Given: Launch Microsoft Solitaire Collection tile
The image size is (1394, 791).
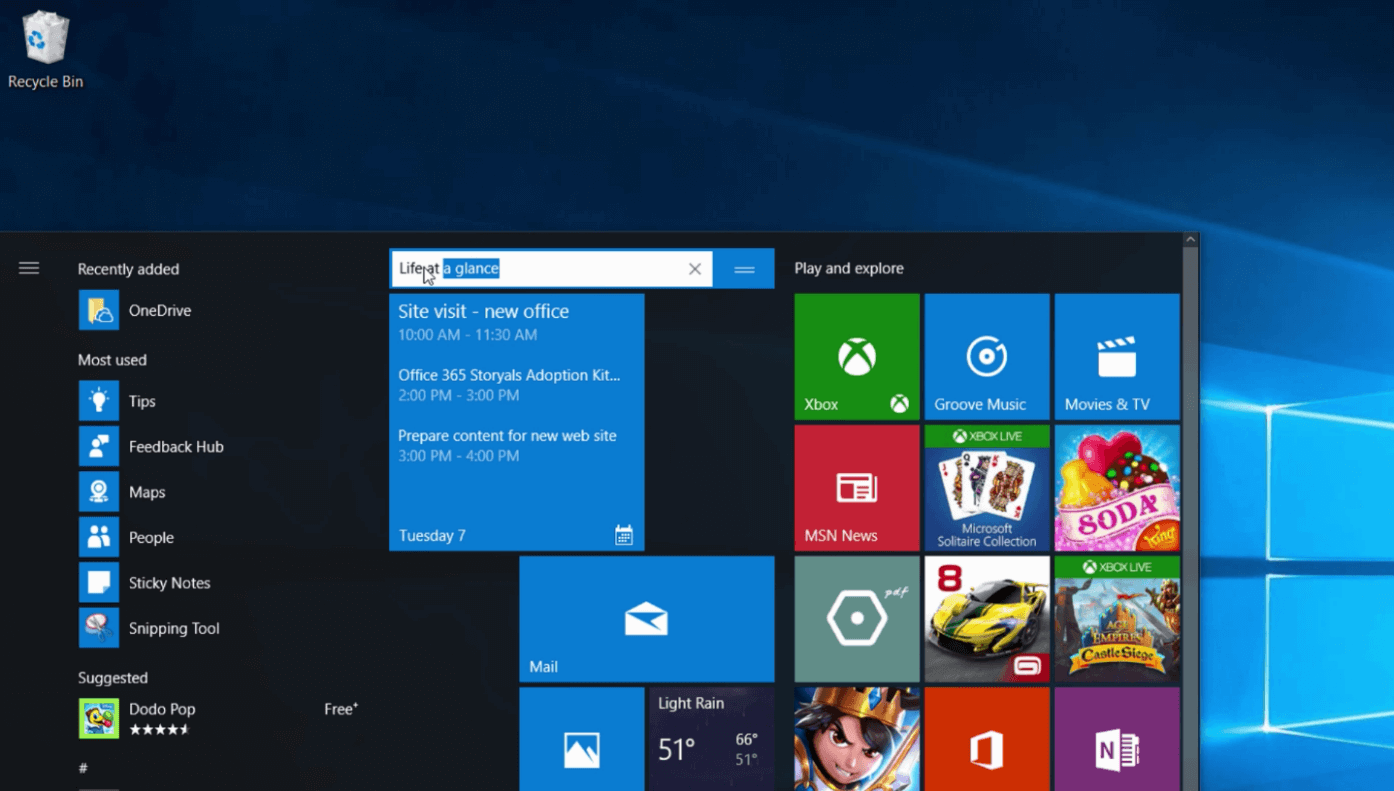Looking at the screenshot, I should pyautogui.click(x=986, y=487).
